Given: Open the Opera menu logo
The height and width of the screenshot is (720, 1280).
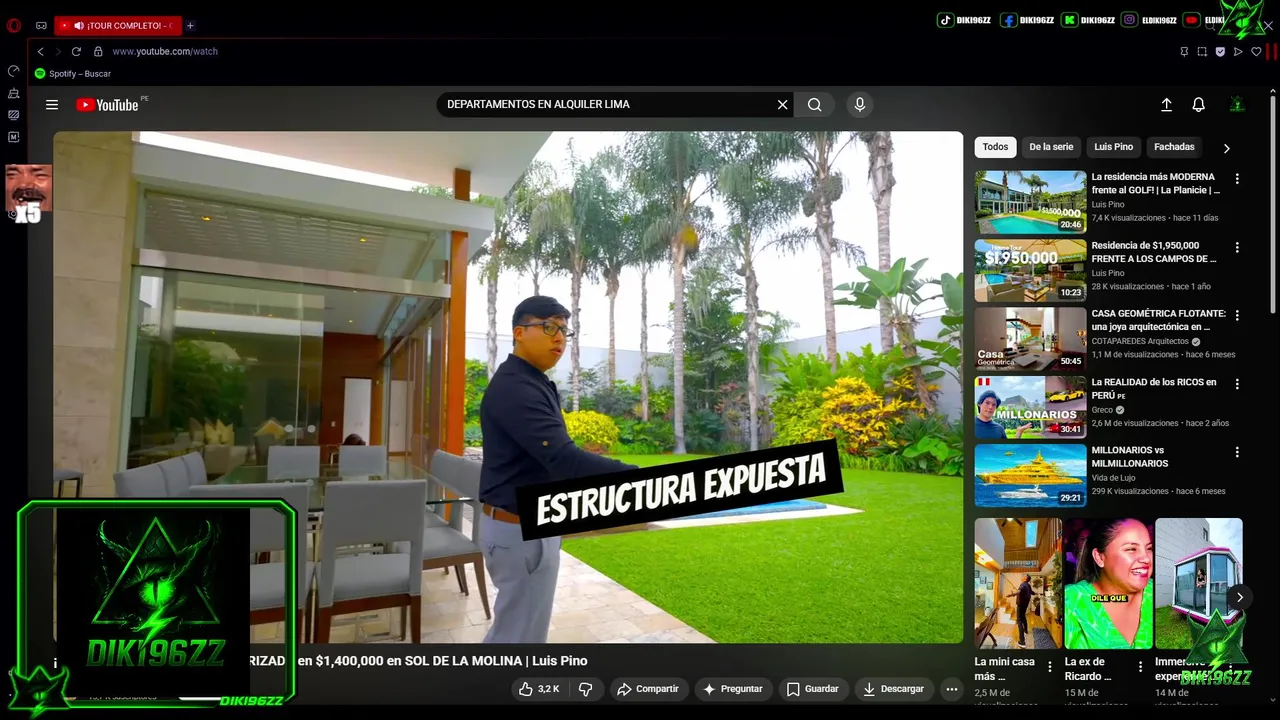Looking at the screenshot, I should (14, 25).
